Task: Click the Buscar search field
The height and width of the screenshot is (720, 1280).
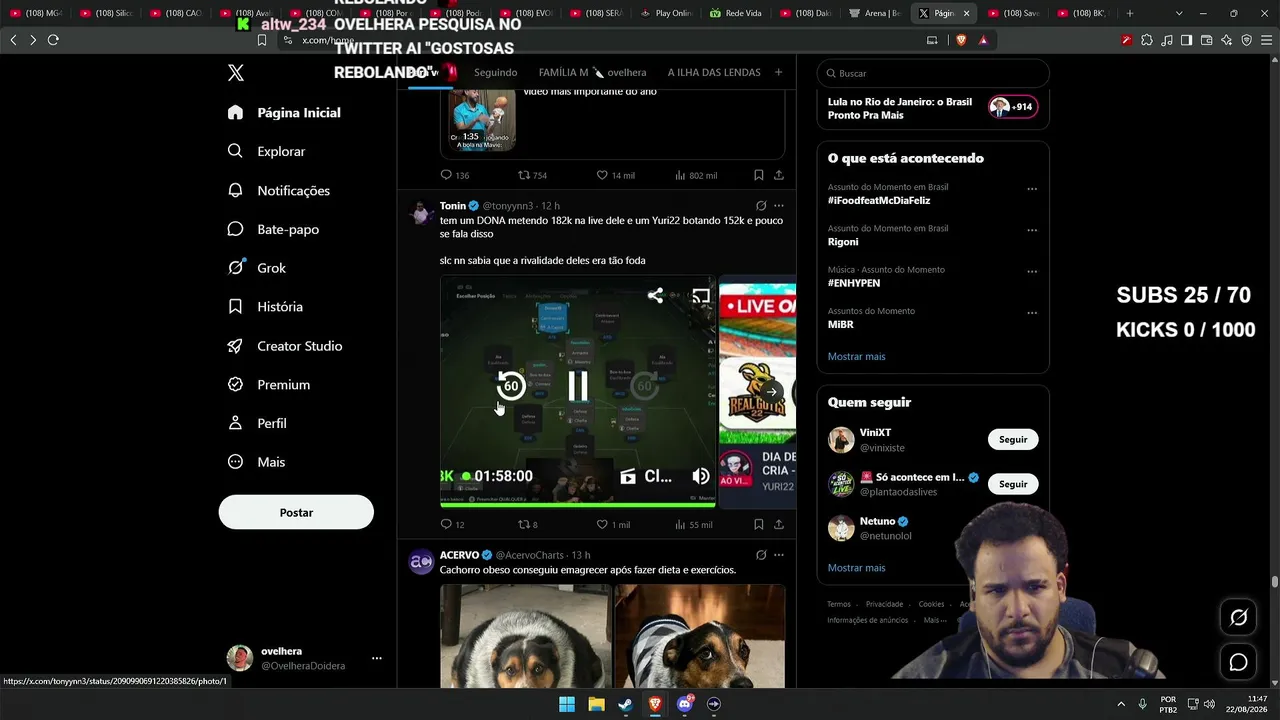Action: tap(933, 73)
